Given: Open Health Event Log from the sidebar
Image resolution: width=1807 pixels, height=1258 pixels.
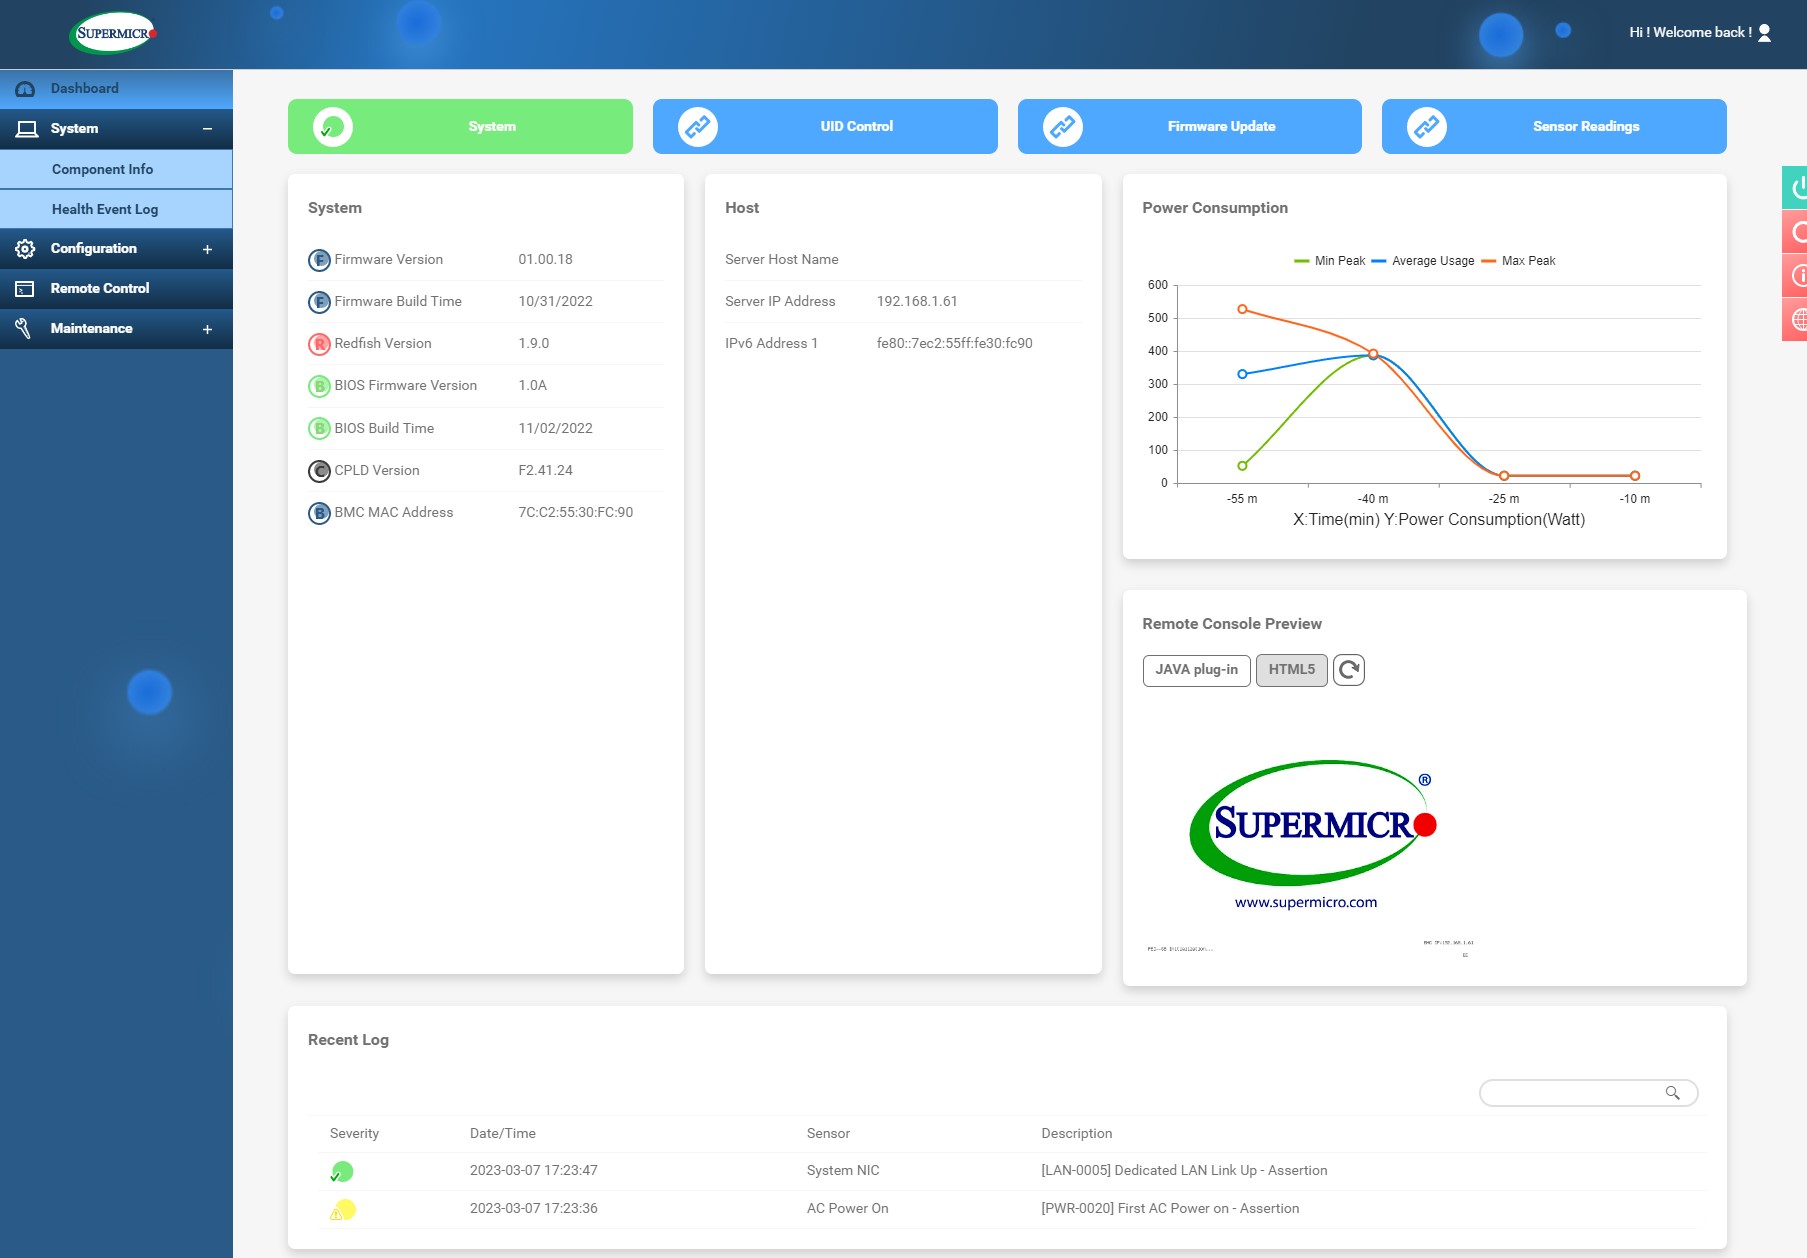Looking at the screenshot, I should 105,210.
